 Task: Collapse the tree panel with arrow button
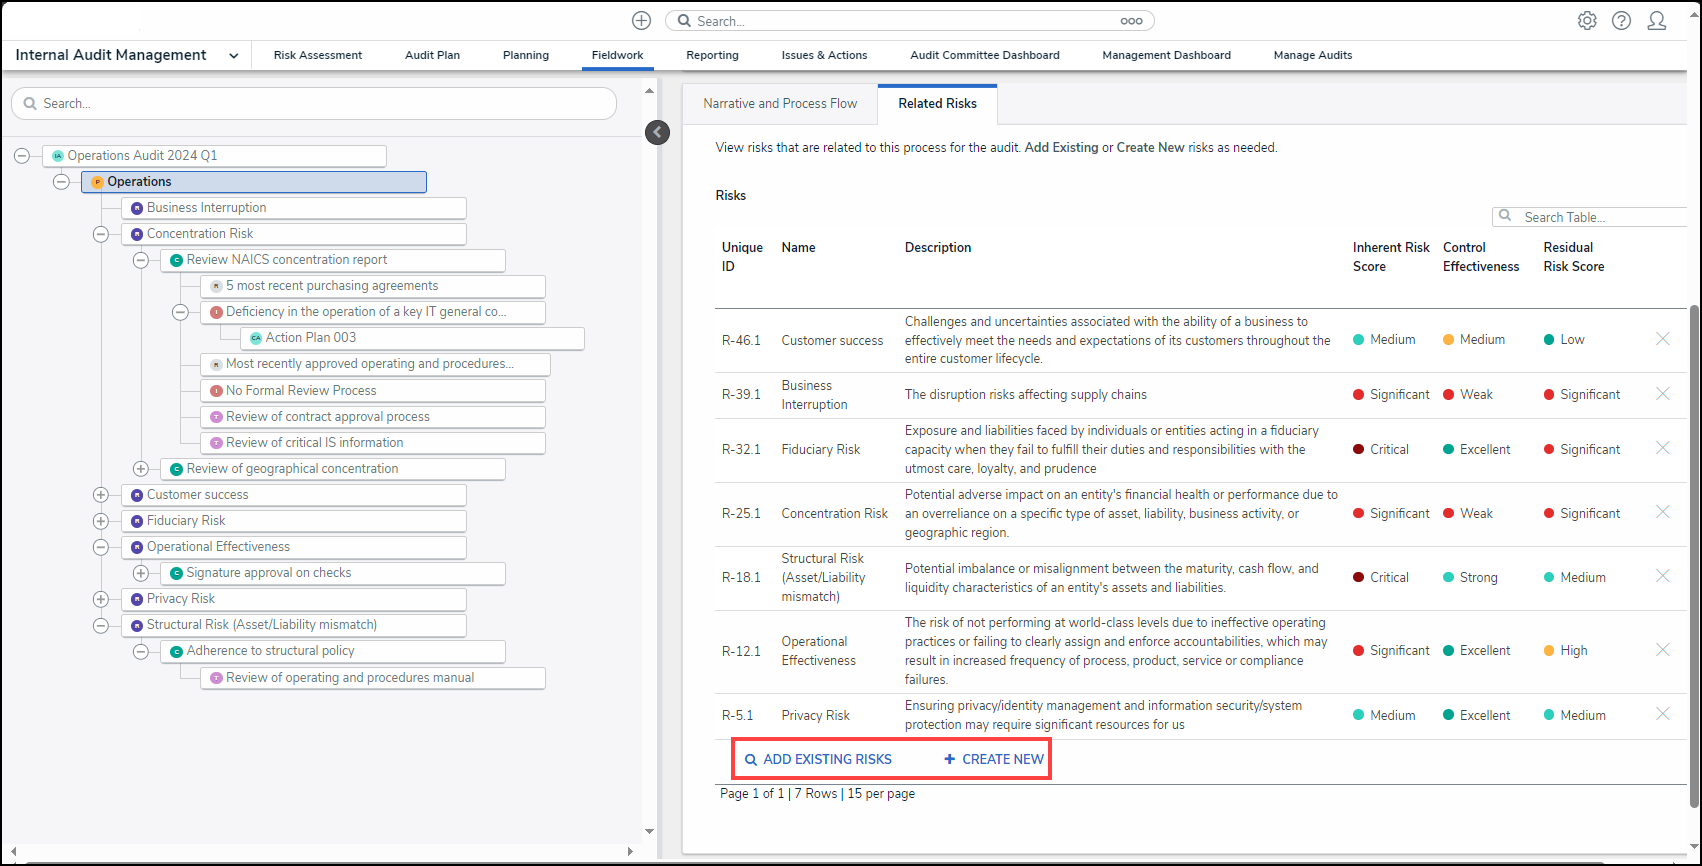click(657, 132)
